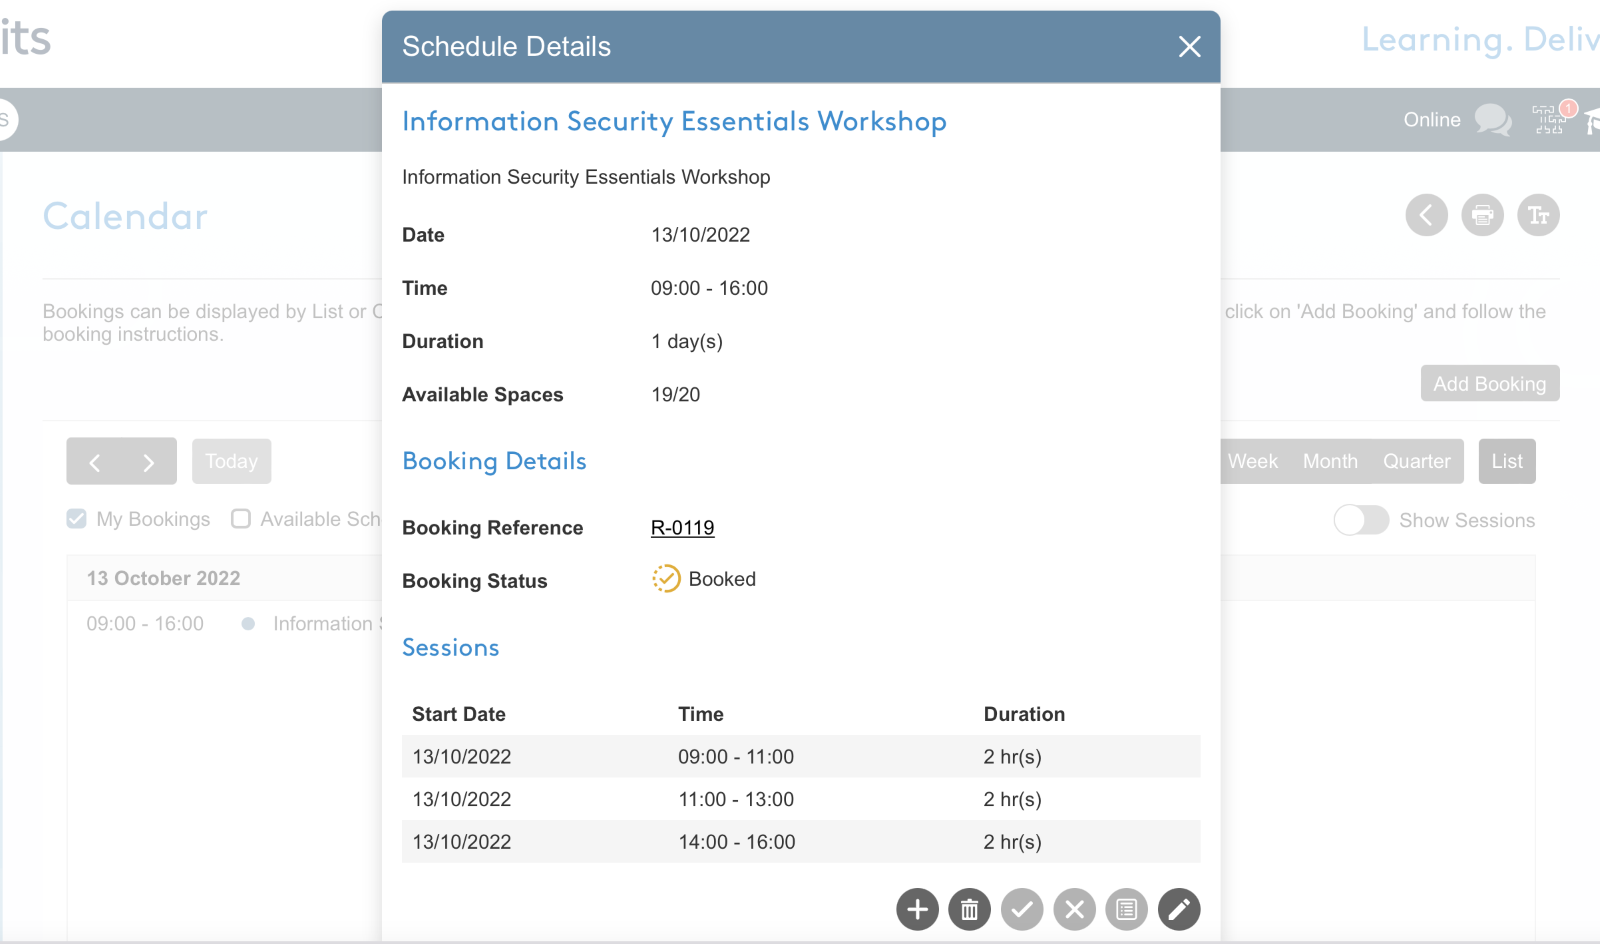Viewport: 1600px width, 944px height.
Task: Click the print calendar icon
Action: [1482, 215]
